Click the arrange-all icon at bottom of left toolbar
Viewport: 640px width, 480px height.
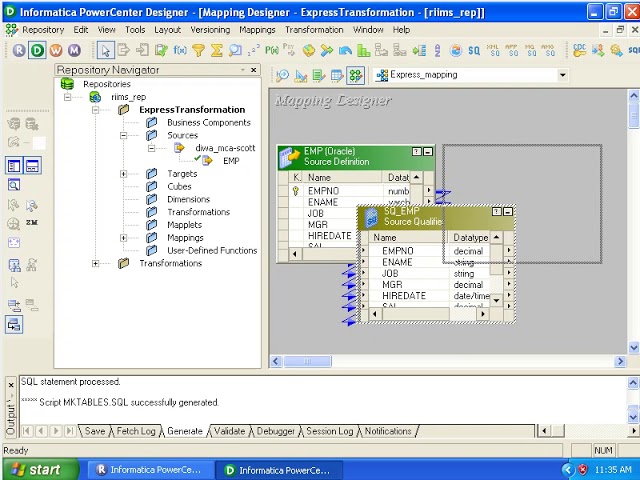point(14,325)
